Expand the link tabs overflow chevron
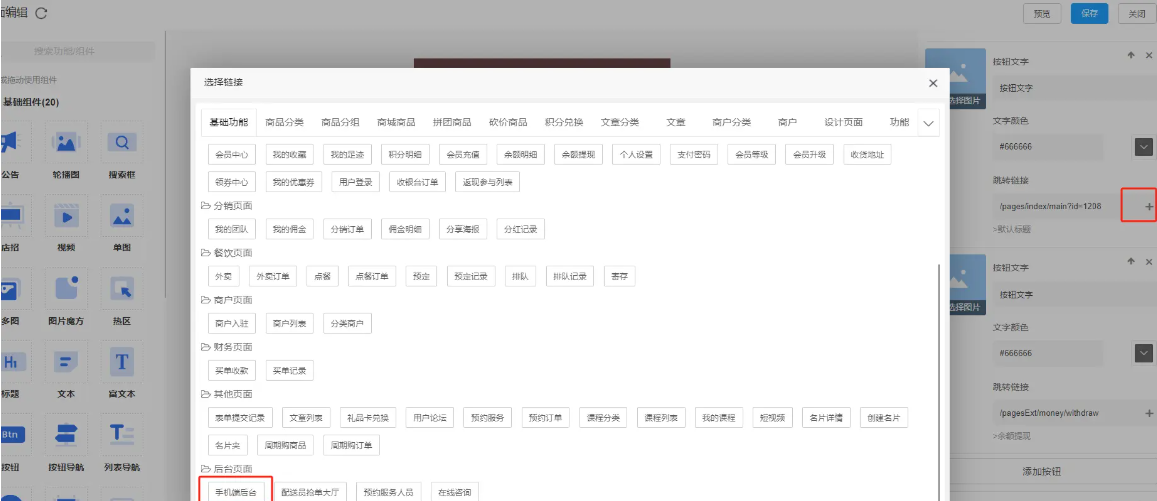Image resolution: width=1157 pixels, height=501 pixels. 929,123
